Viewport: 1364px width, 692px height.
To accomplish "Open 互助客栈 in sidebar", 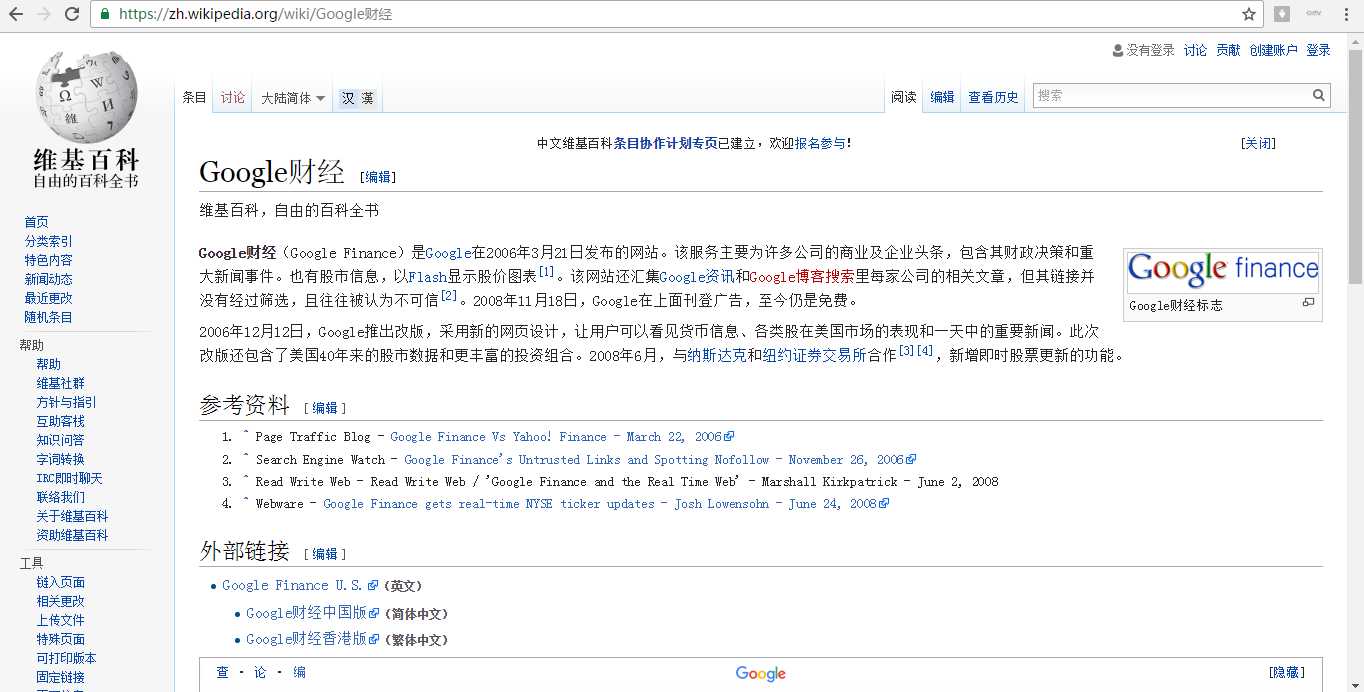I will [x=60, y=421].
